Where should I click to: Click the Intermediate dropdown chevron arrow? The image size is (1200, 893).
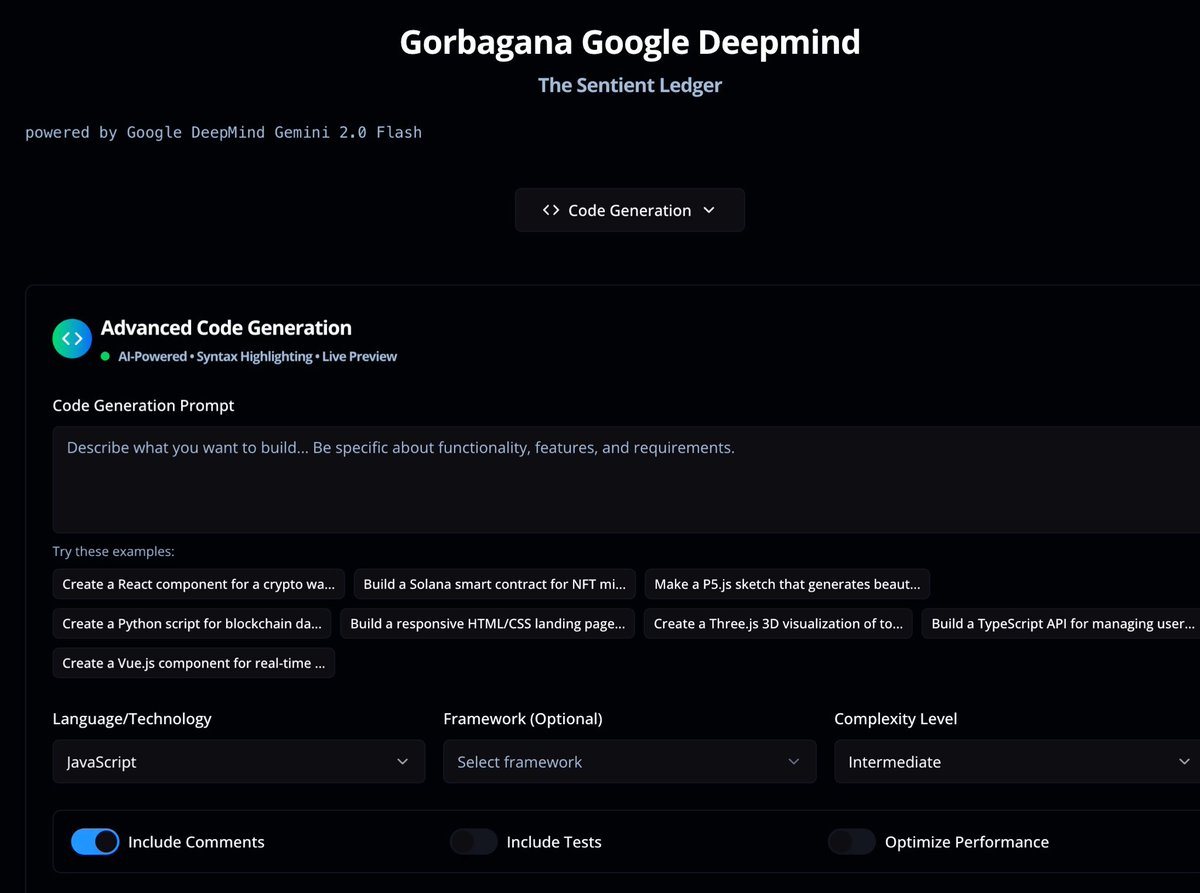[1184, 761]
